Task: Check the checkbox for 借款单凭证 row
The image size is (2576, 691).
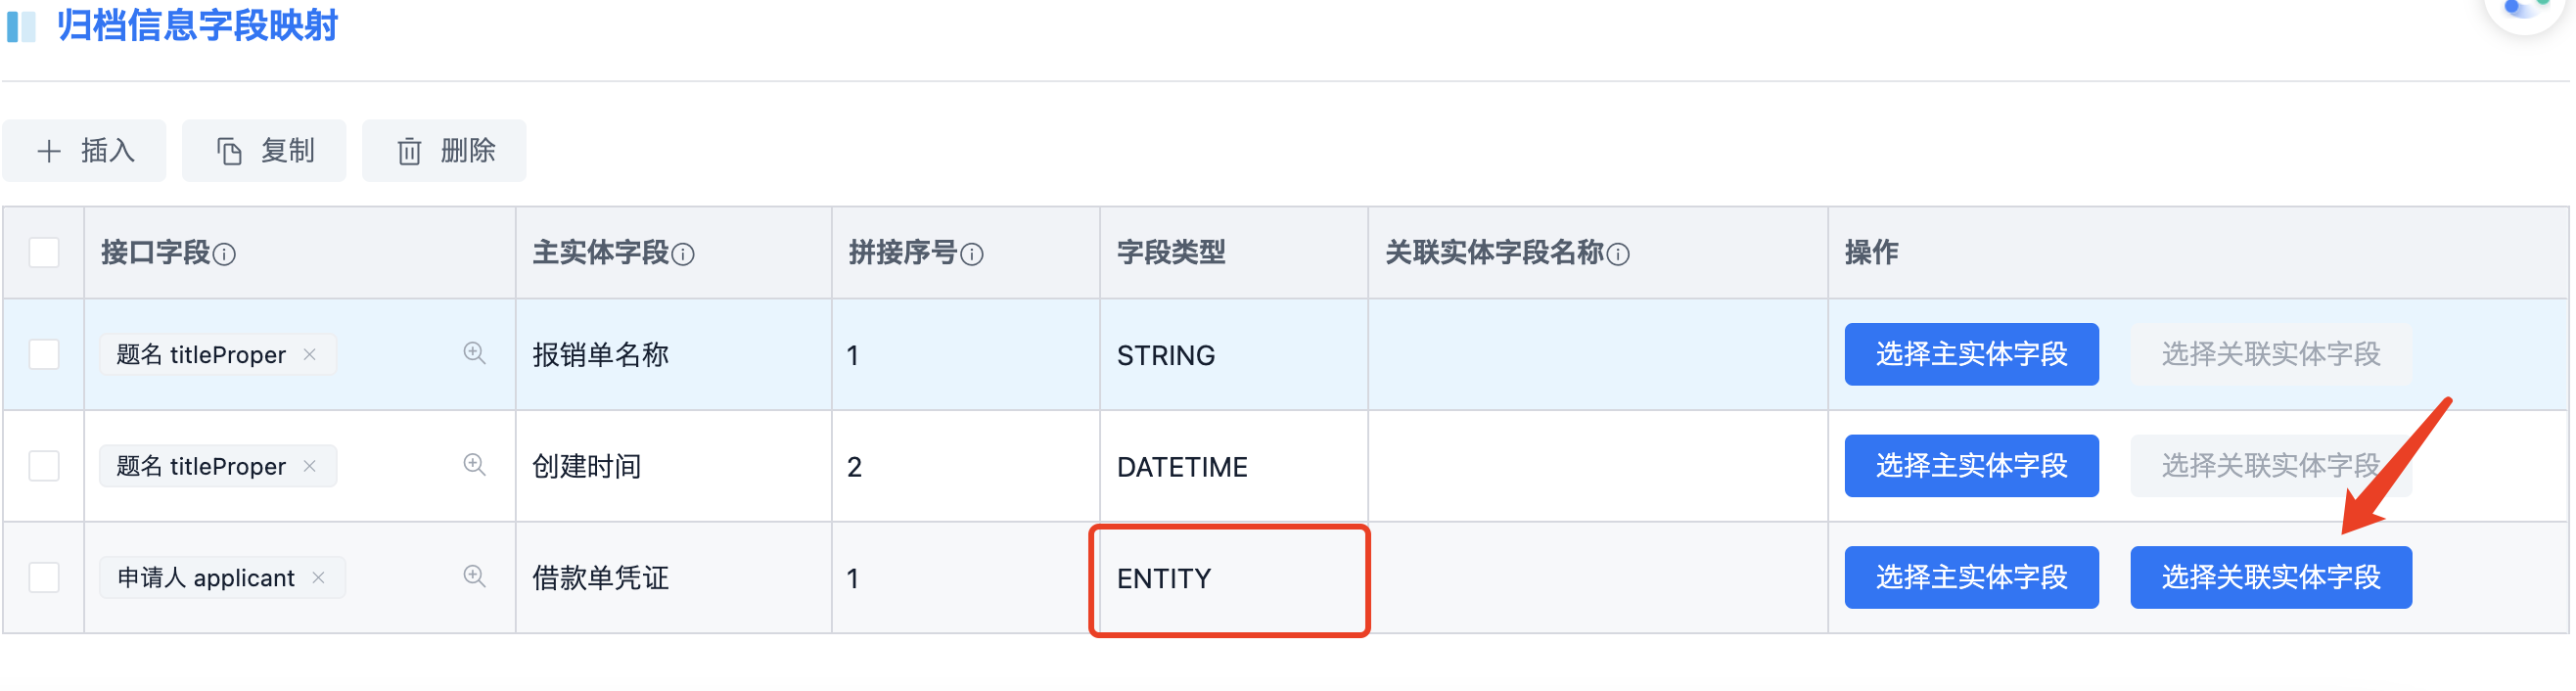Action: pos(44,578)
